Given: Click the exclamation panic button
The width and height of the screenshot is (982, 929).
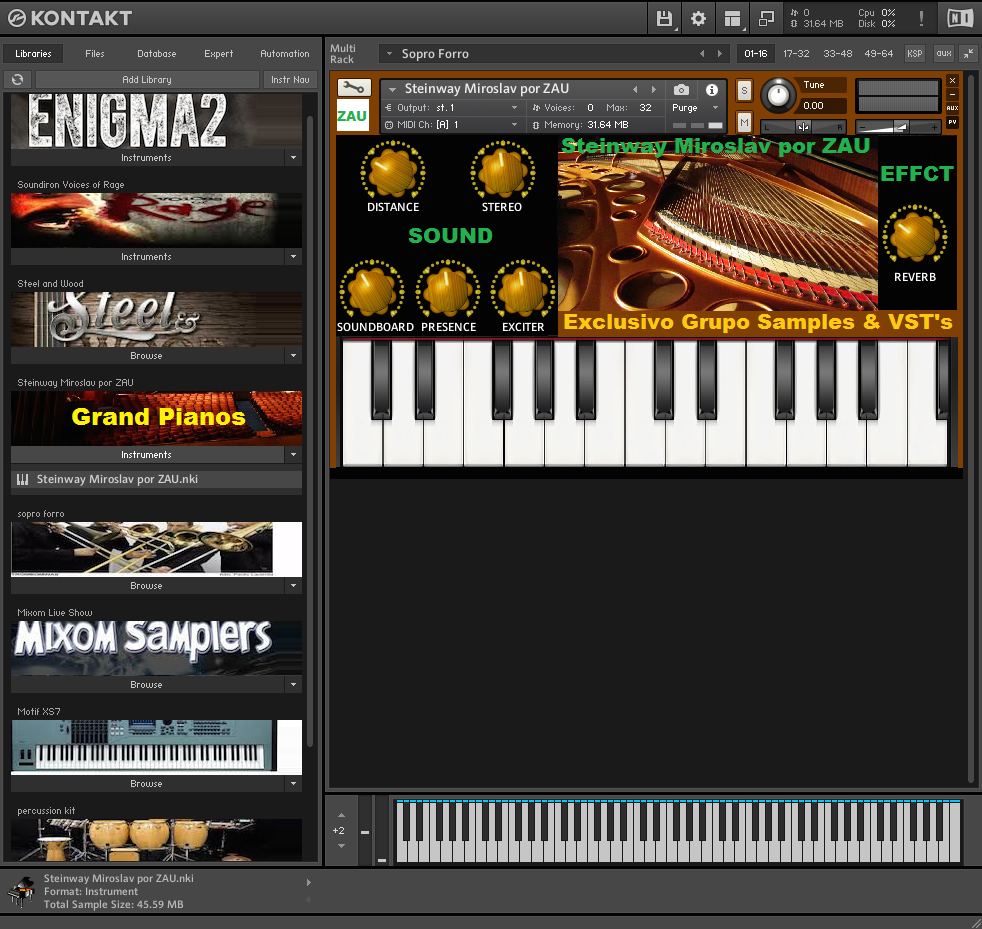Looking at the screenshot, I should [921, 19].
